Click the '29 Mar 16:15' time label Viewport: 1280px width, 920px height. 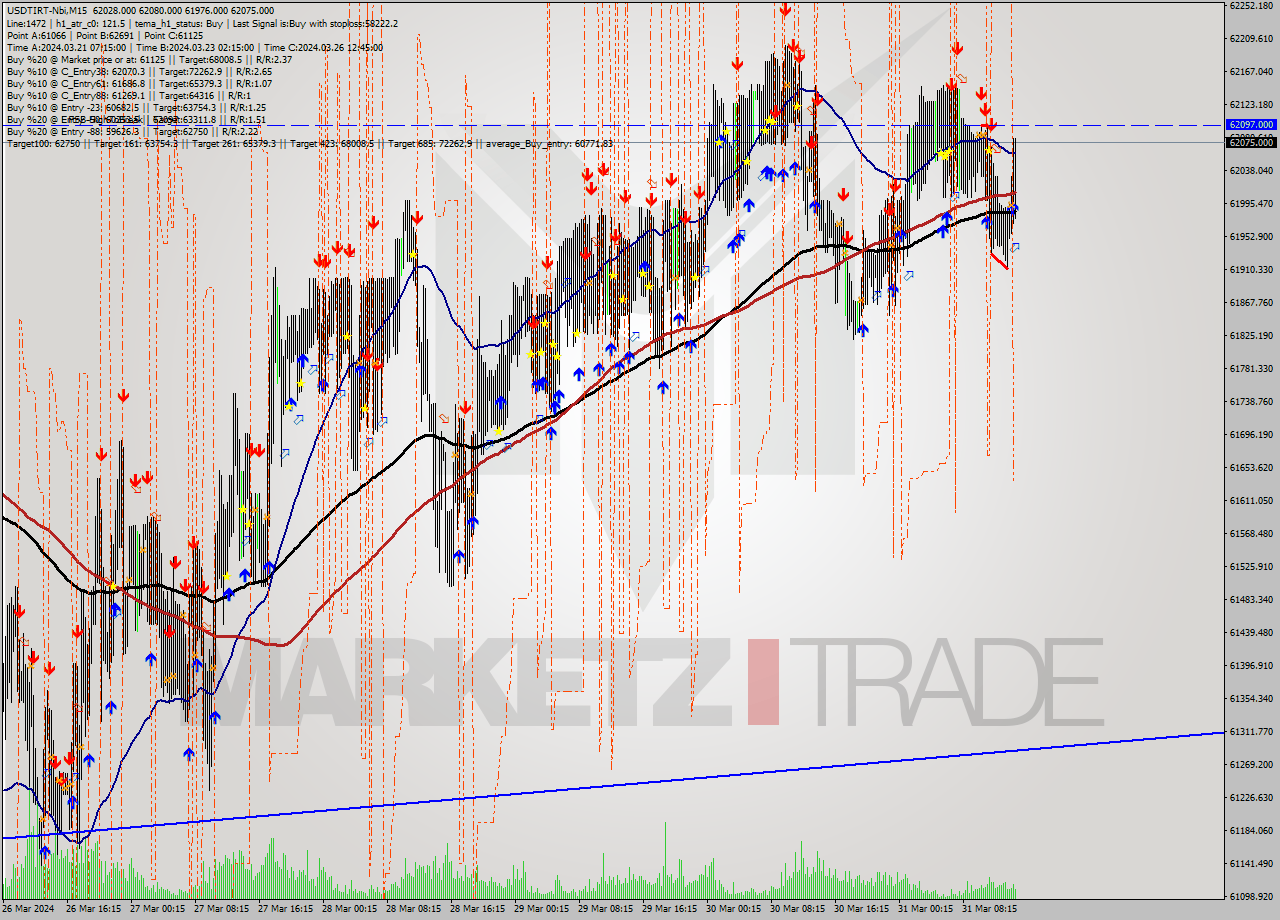pyautogui.click(x=669, y=909)
